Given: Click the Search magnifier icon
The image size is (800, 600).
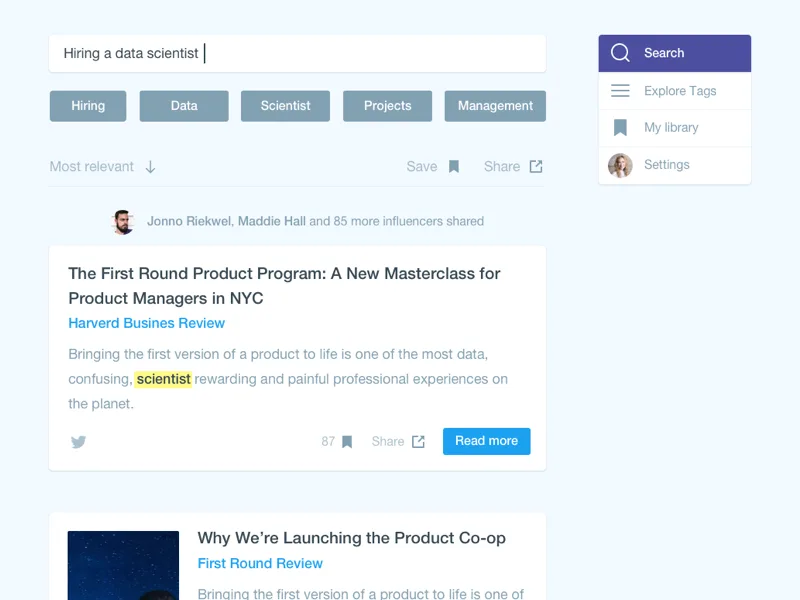Looking at the screenshot, I should [620, 53].
